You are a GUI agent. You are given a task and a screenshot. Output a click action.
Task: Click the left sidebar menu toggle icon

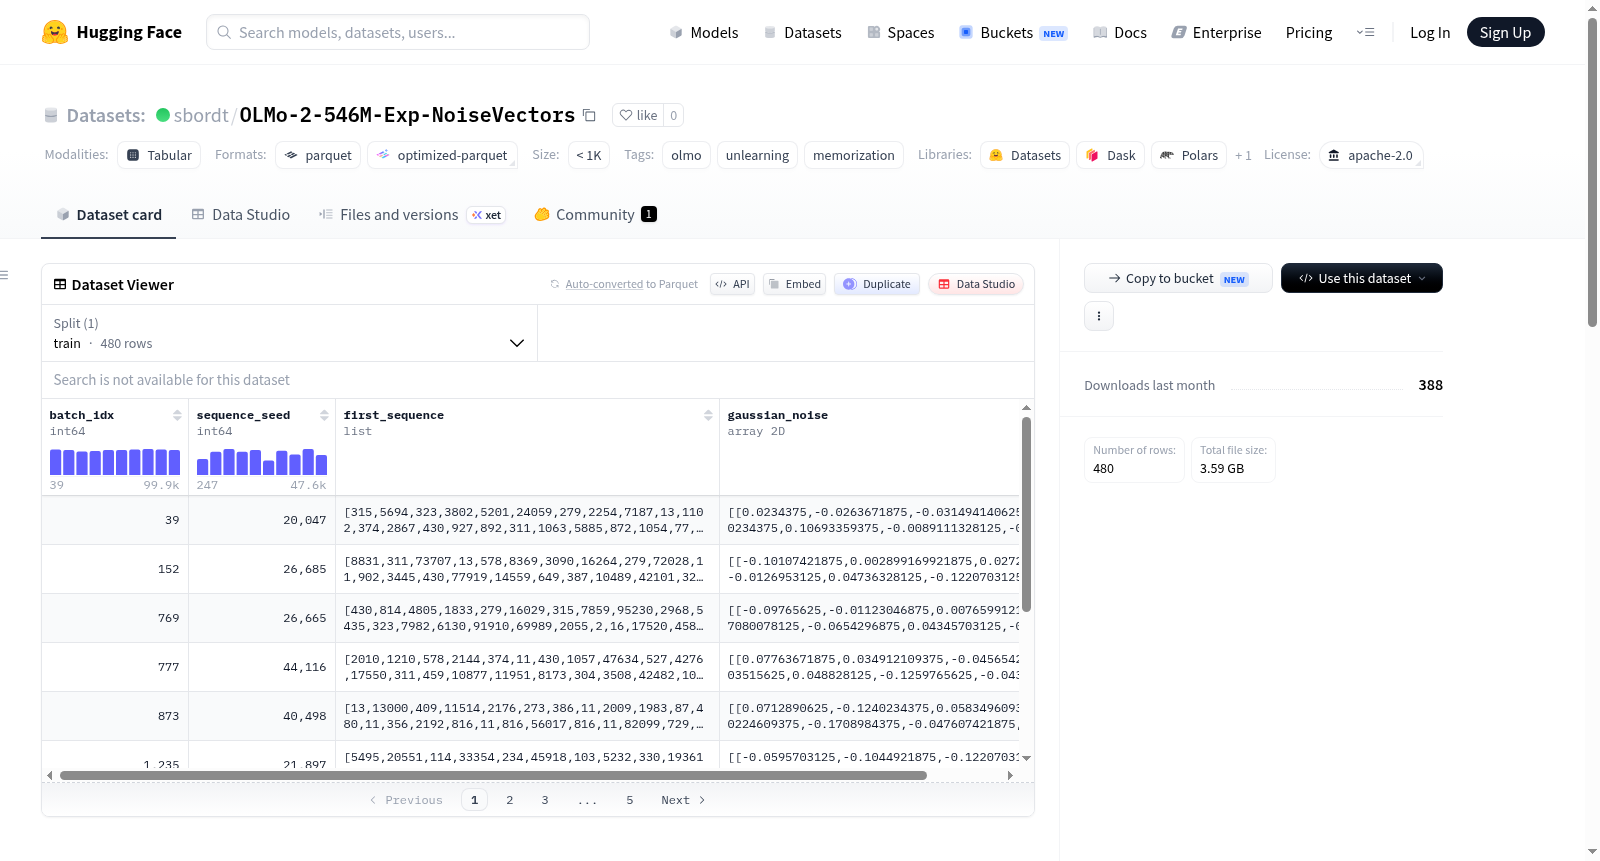tap(4, 275)
